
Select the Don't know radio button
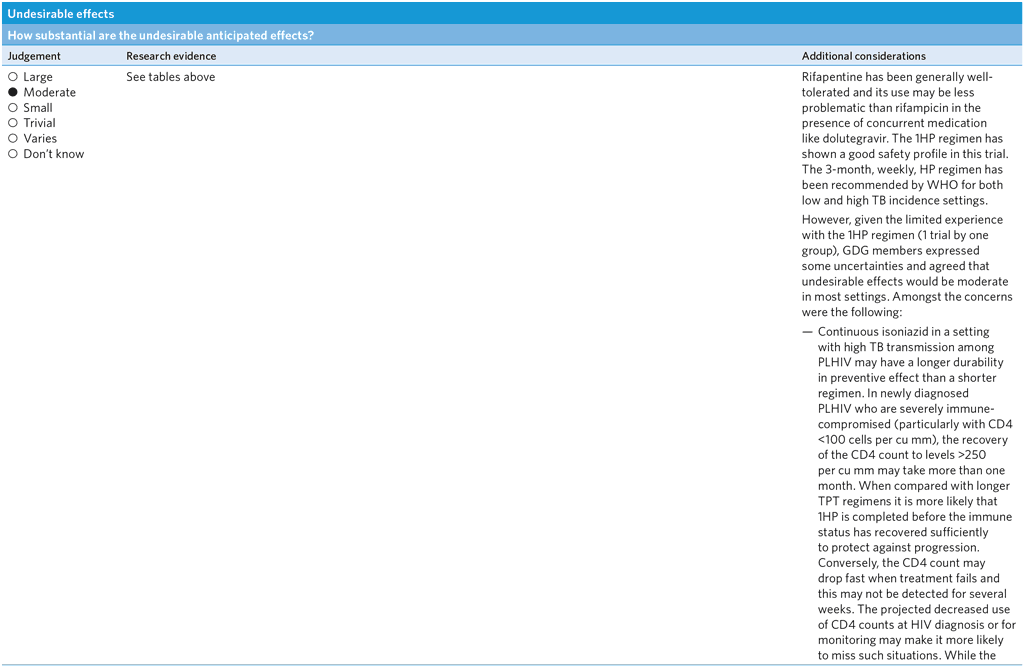point(13,154)
